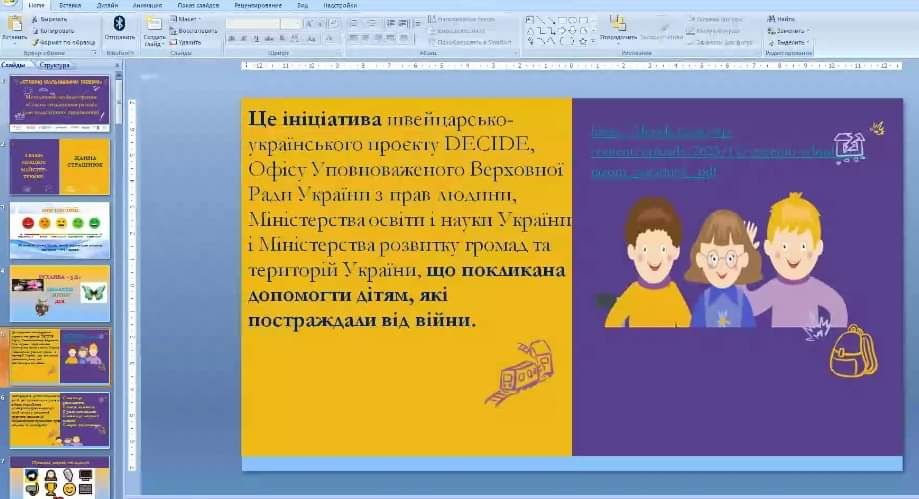919x499 pixels.
Task: Open the Настройки ribbon tab
Action: [340, 5]
